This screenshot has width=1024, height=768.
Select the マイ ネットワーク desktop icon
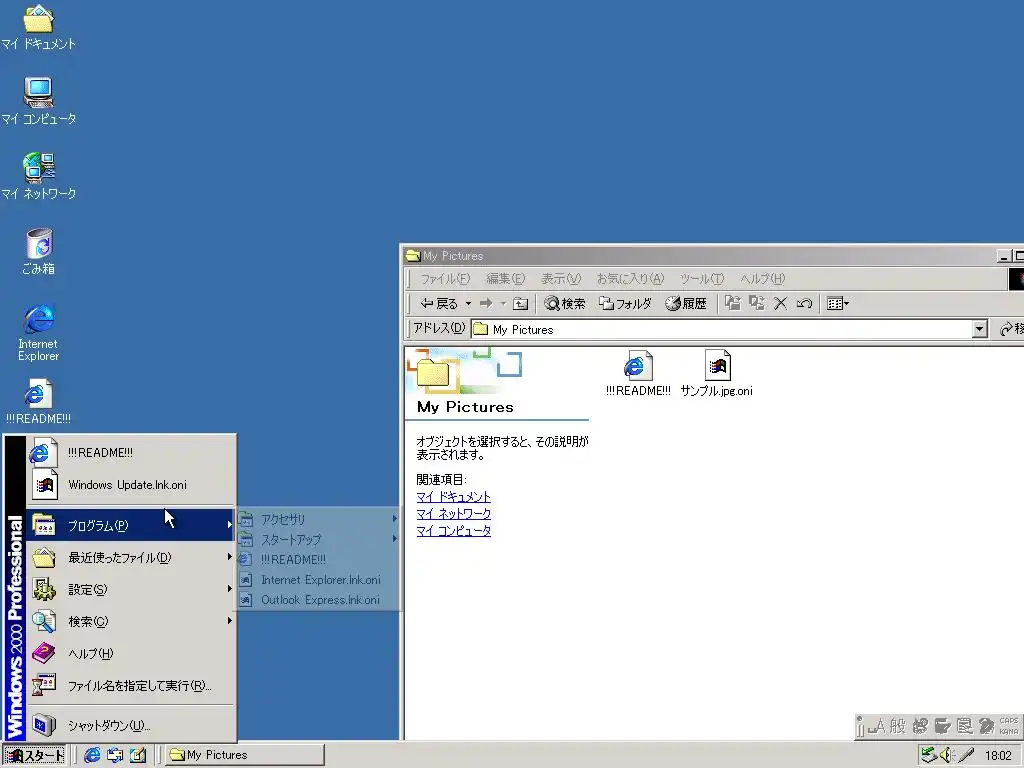pos(39,176)
